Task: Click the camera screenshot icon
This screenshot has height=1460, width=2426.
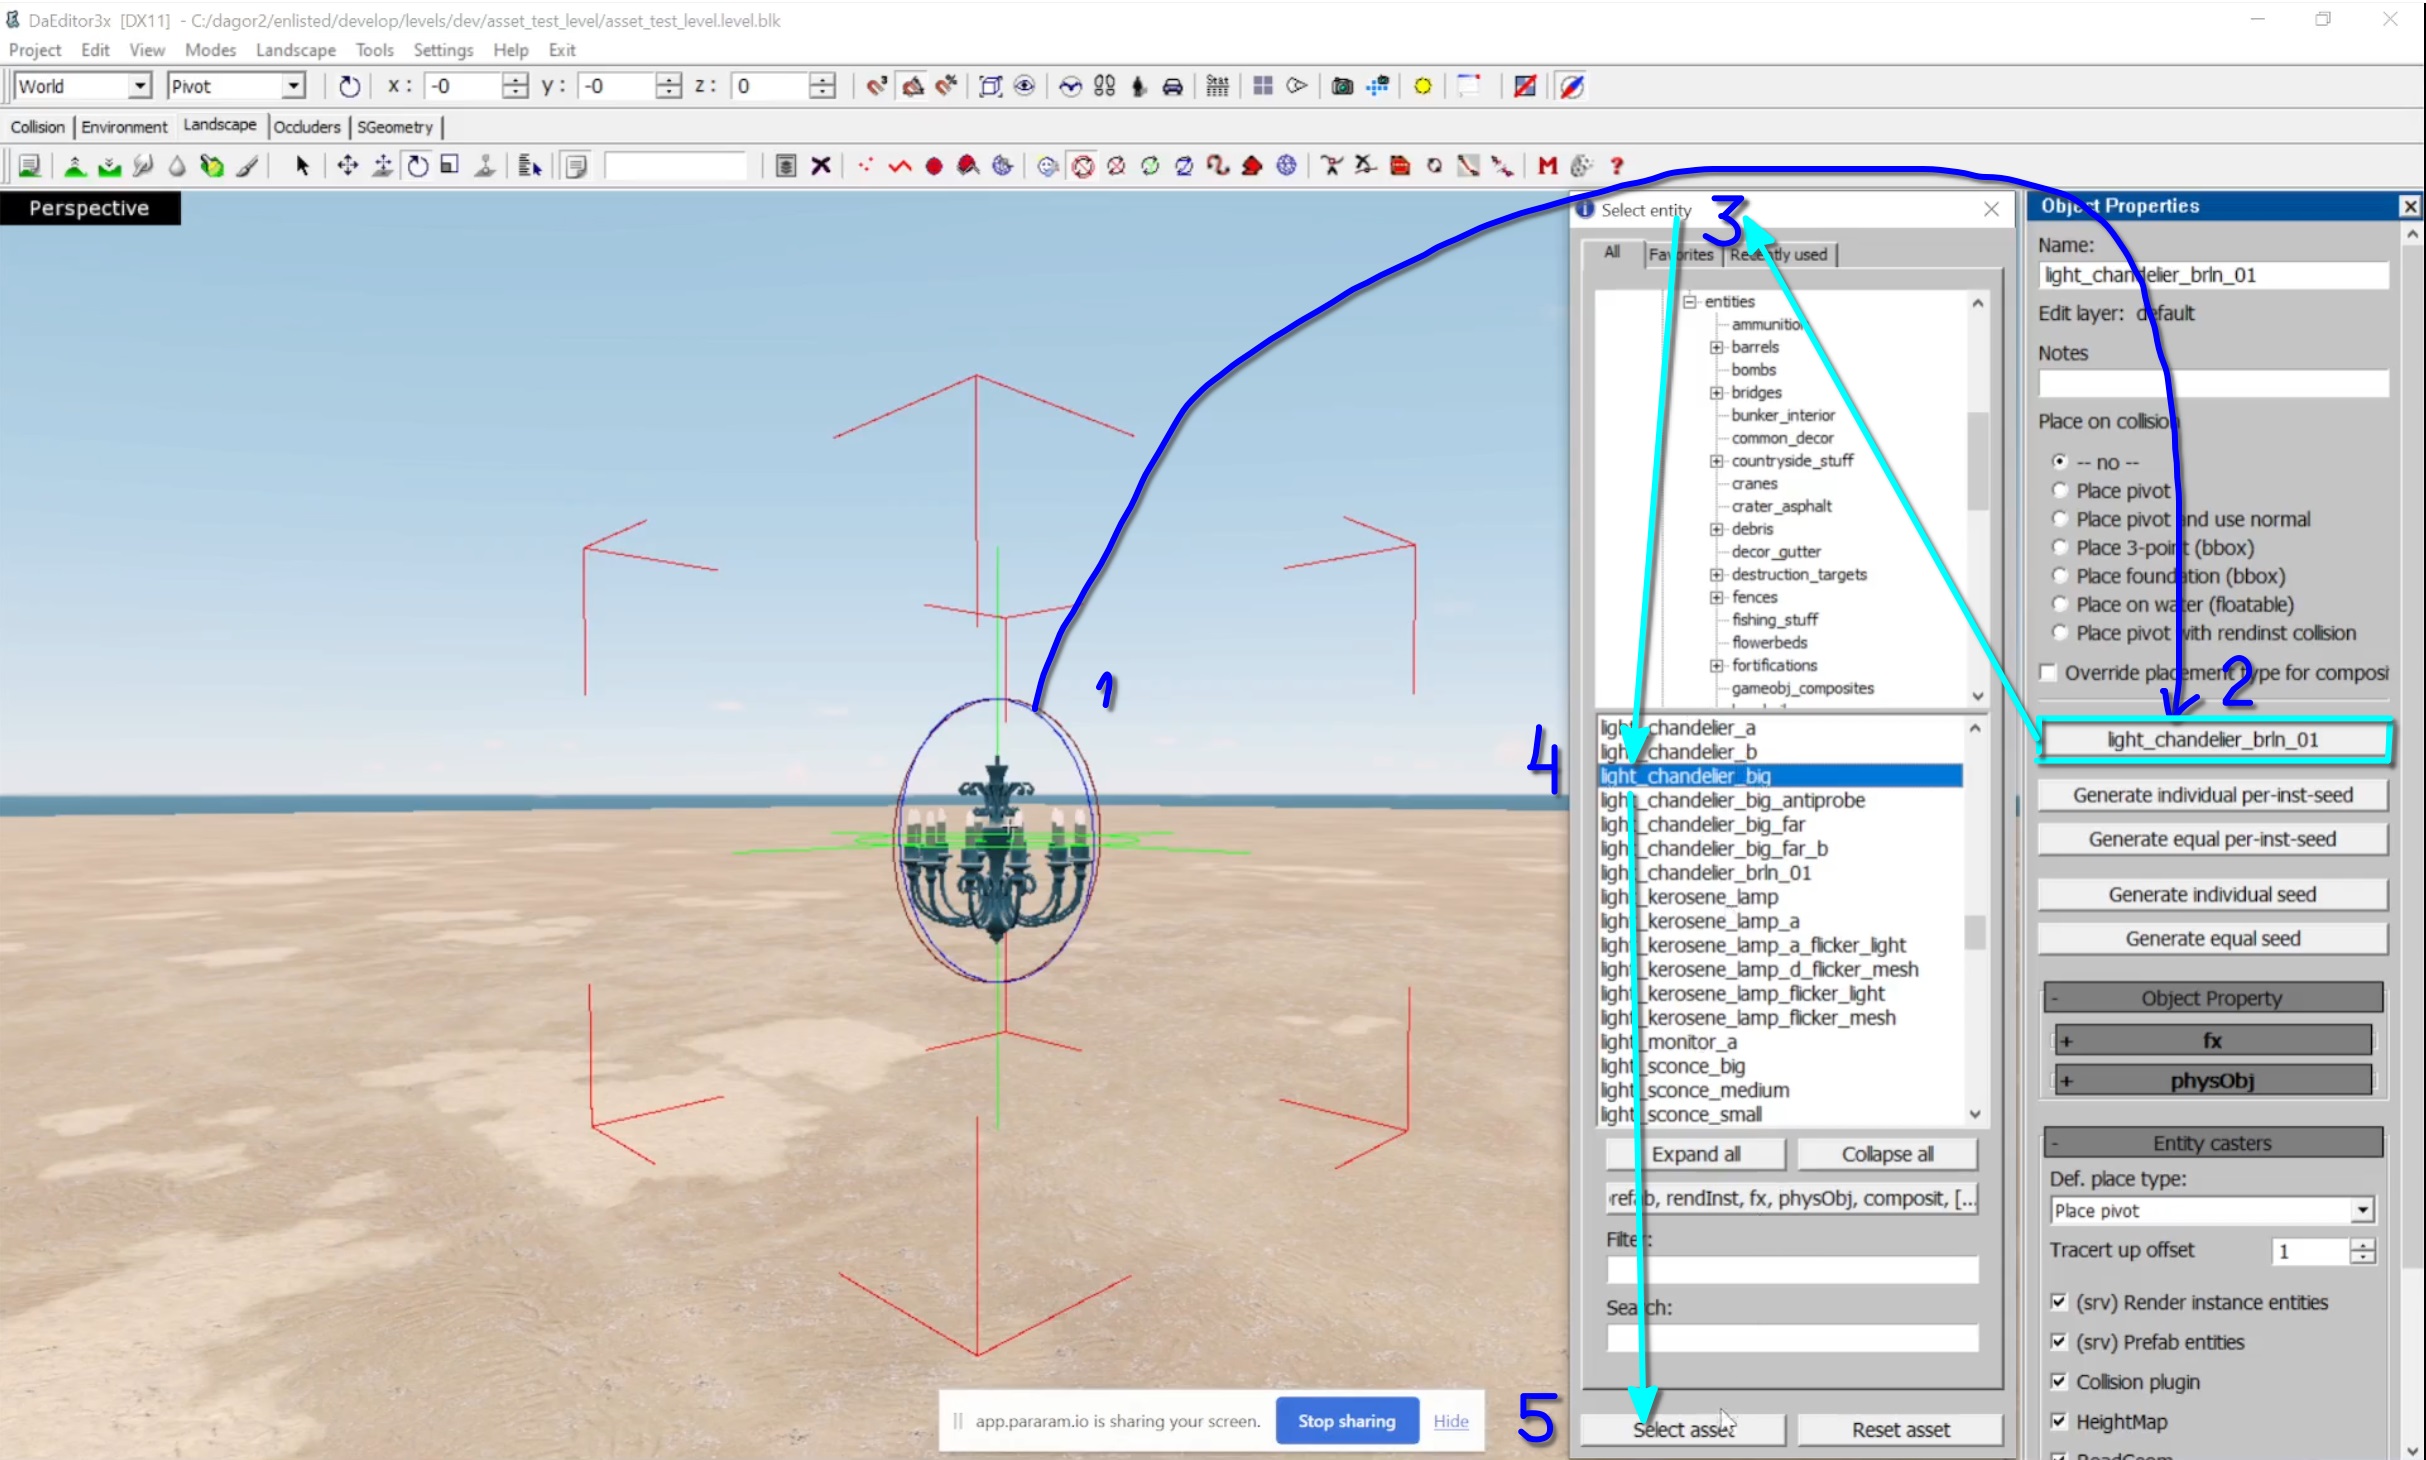Action: (x=1342, y=86)
